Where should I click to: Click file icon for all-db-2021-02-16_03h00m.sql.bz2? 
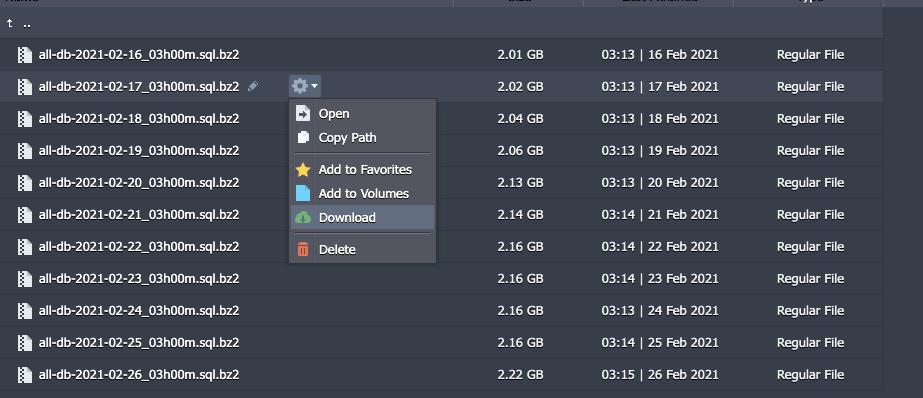pos(24,55)
